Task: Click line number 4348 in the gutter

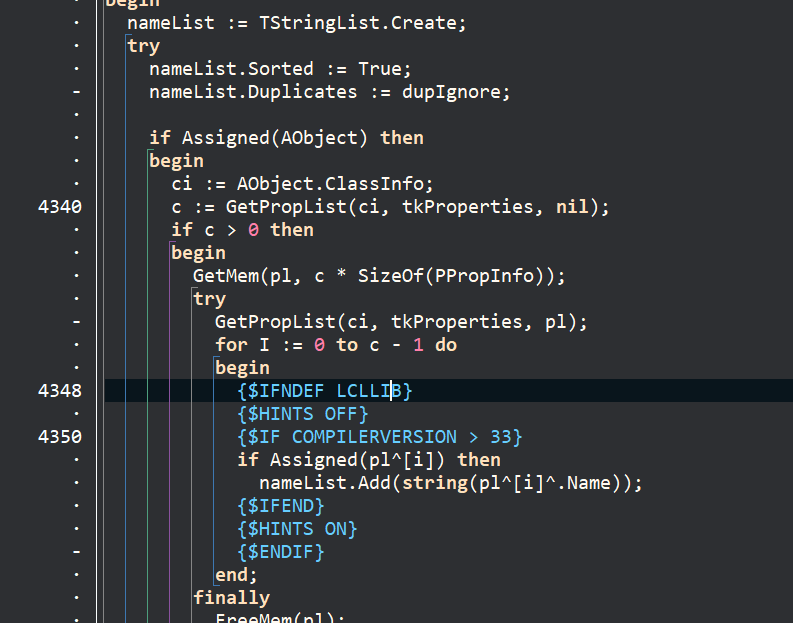Action: [x=60, y=391]
